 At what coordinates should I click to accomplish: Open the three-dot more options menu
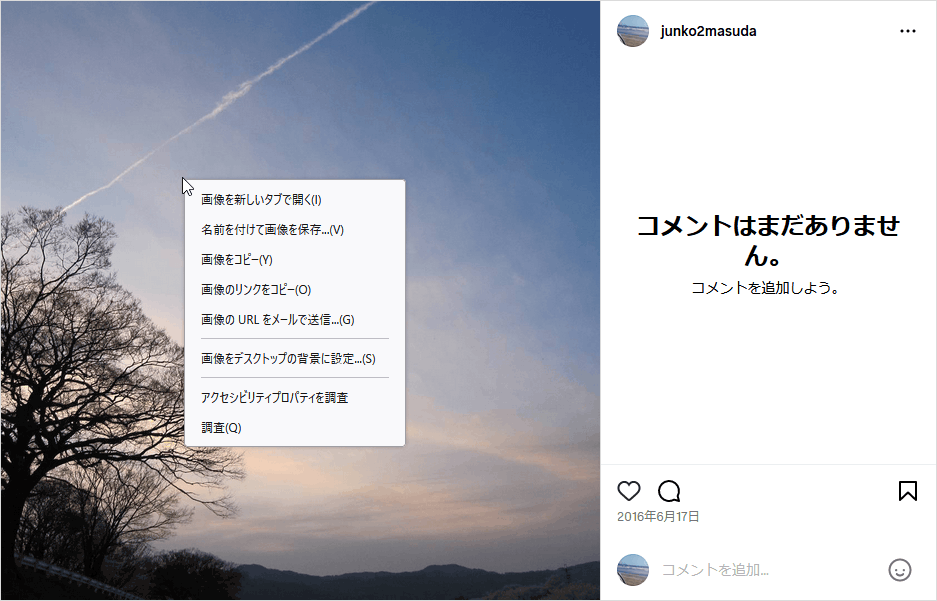(x=908, y=31)
